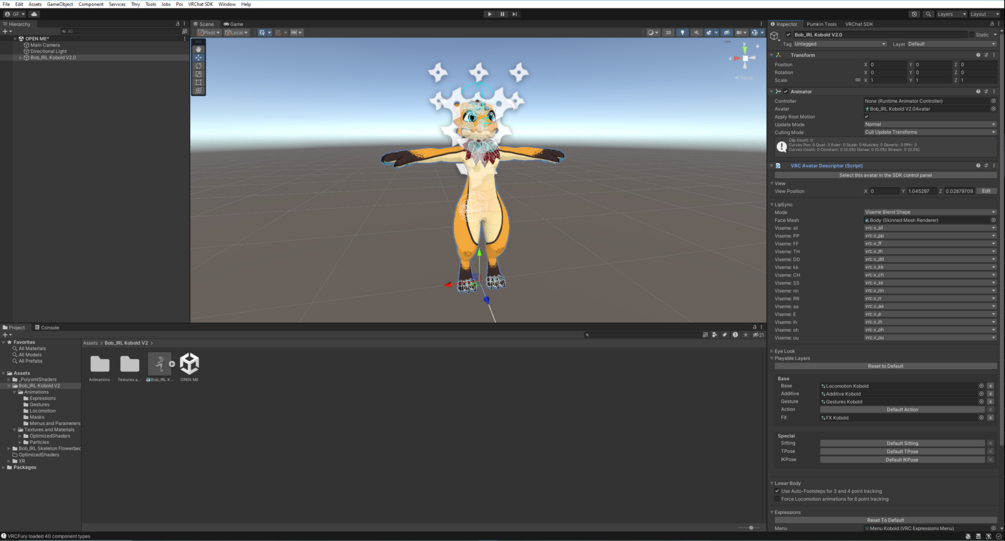Viewport: 1005px width, 541px height.
Task: Toggle Apply Root Motion checkbox
Action: pyautogui.click(x=867, y=117)
